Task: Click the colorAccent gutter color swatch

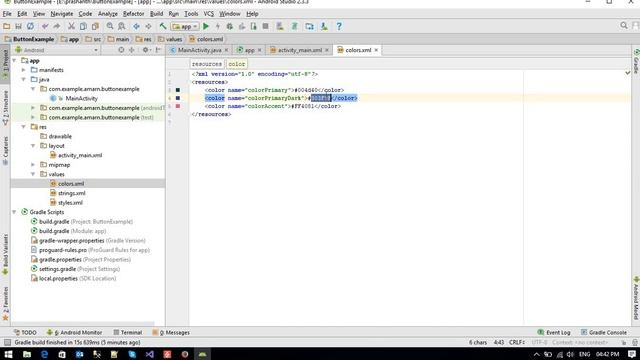Action: click(x=178, y=106)
